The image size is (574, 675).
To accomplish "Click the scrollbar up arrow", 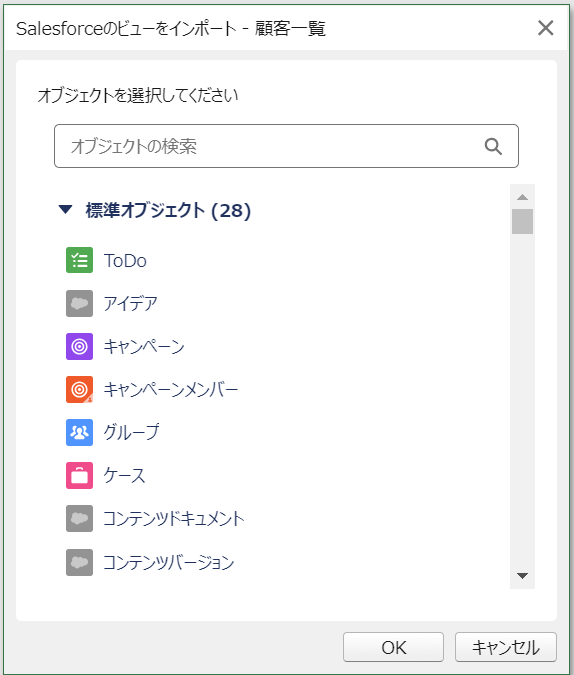I will 522,197.
